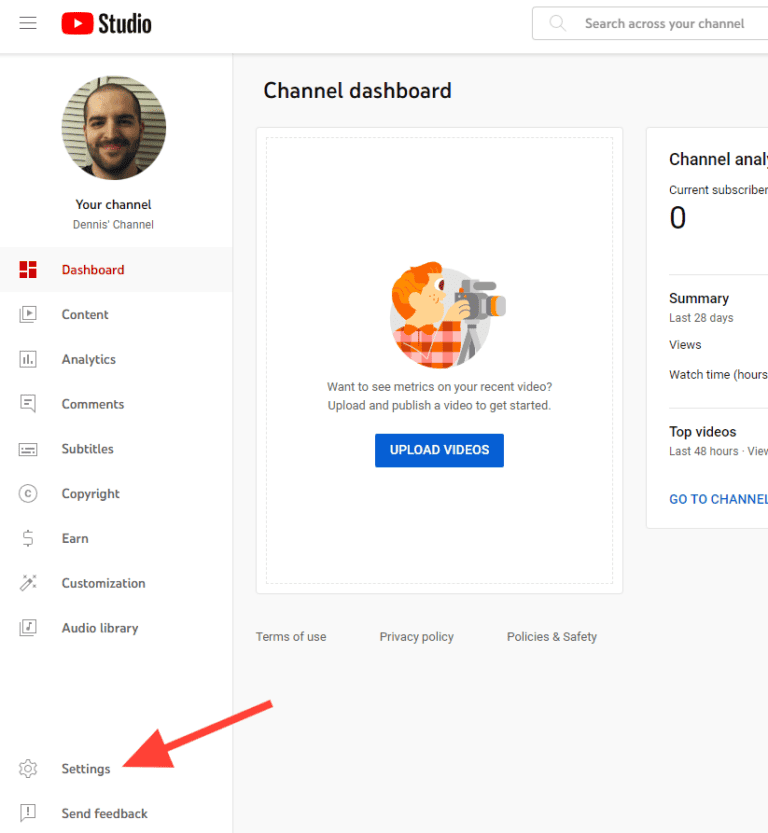
Task: Click the Audio library icon
Action: tap(28, 627)
